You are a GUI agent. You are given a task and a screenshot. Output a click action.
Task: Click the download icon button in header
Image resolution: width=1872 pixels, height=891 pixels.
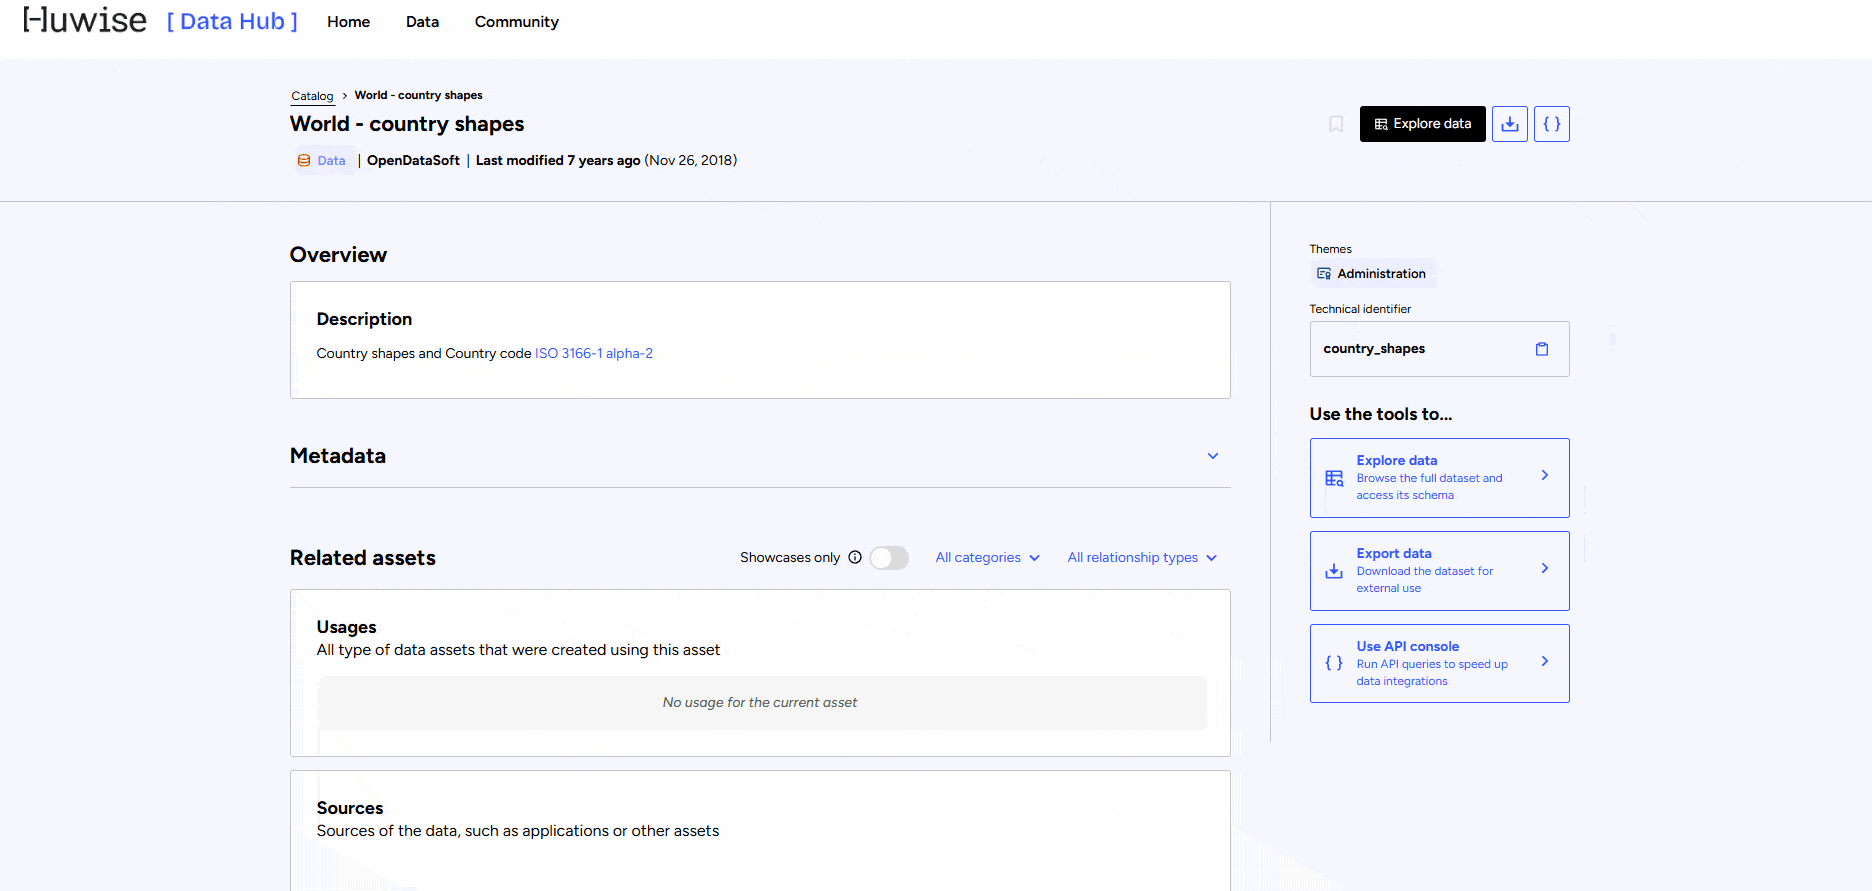[x=1509, y=124]
